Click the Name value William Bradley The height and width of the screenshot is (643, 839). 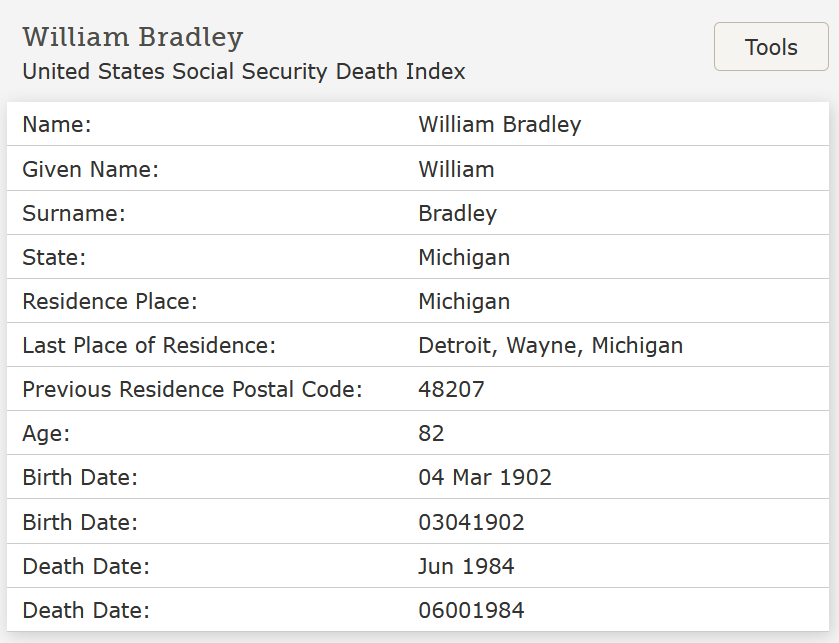click(499, 125)
